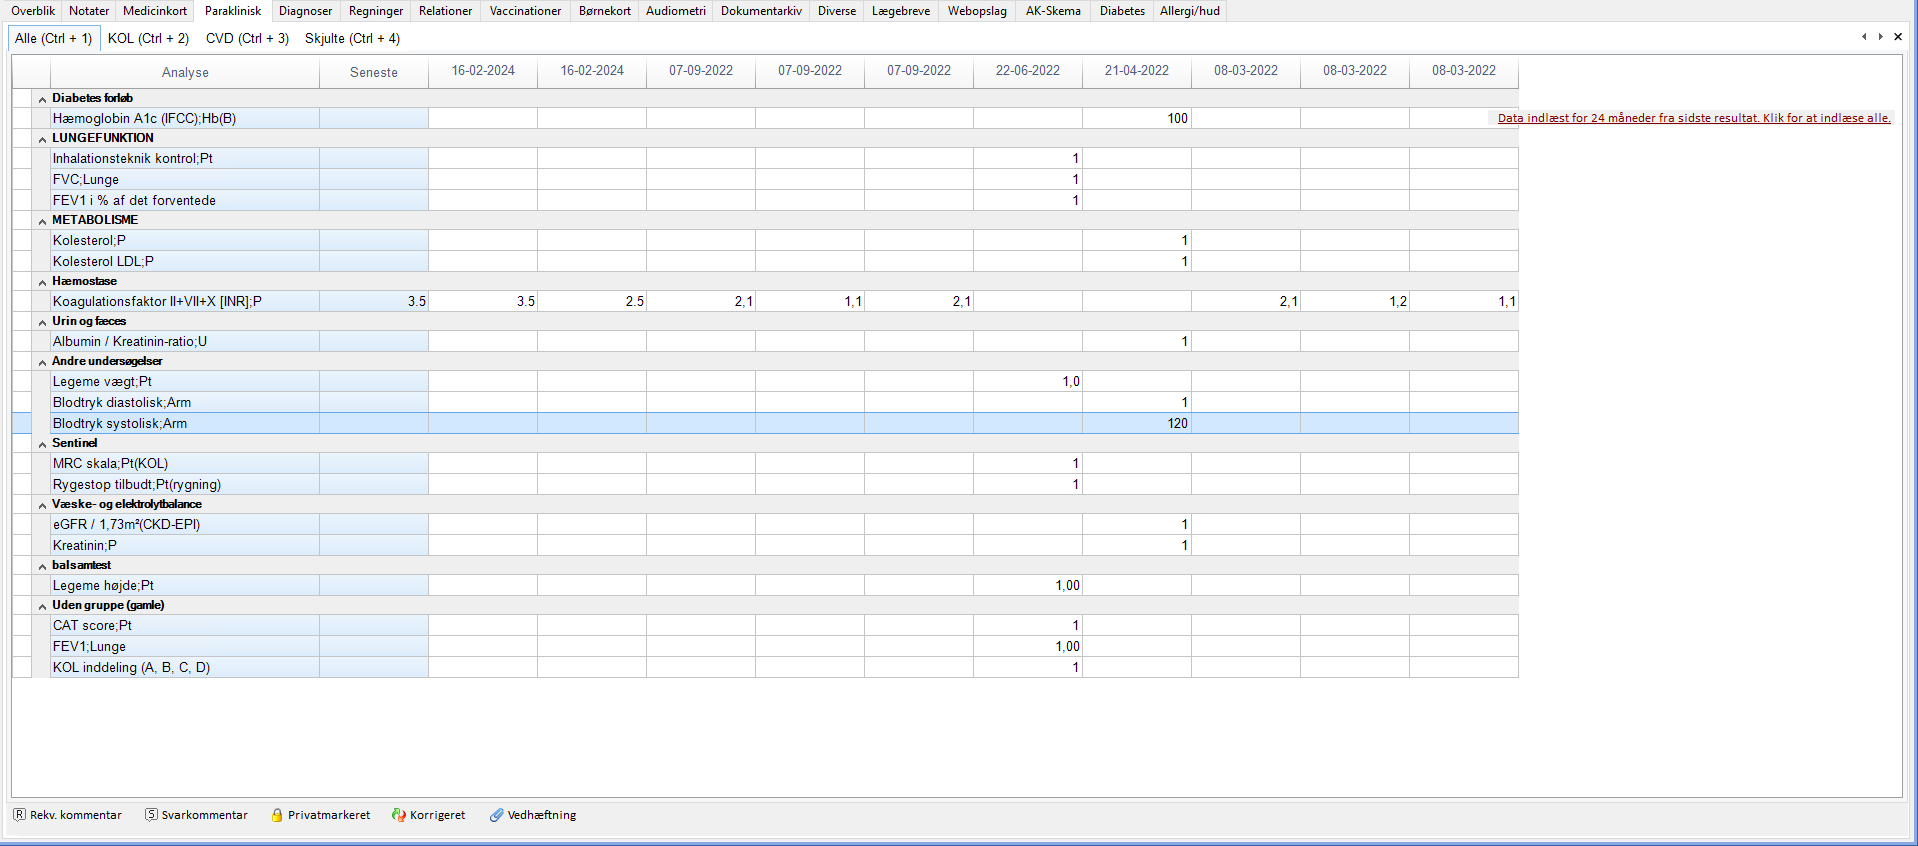1918x846 pixels.
Task: Select the Rygestop tilbudt;Pt(rygning) row
Action: [765, 484]
